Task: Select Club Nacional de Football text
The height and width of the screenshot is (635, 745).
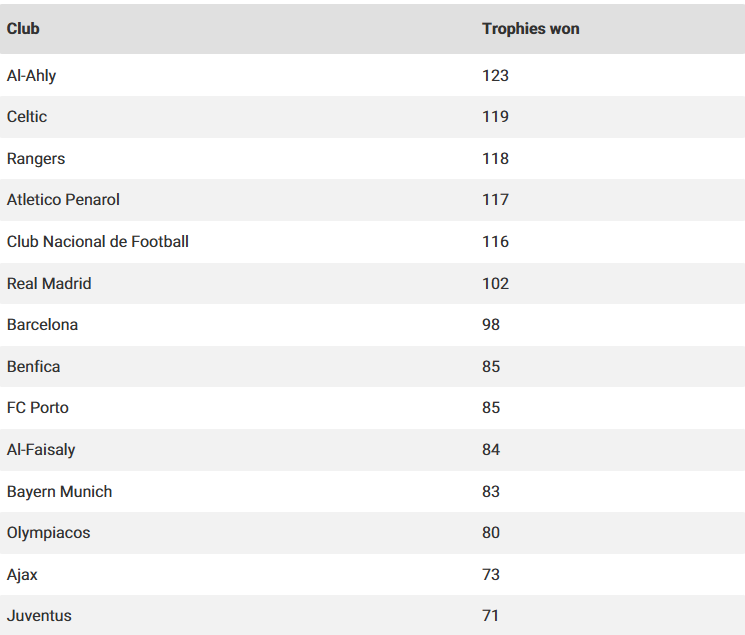Action: pyautogui.click(x=98, y=242)
